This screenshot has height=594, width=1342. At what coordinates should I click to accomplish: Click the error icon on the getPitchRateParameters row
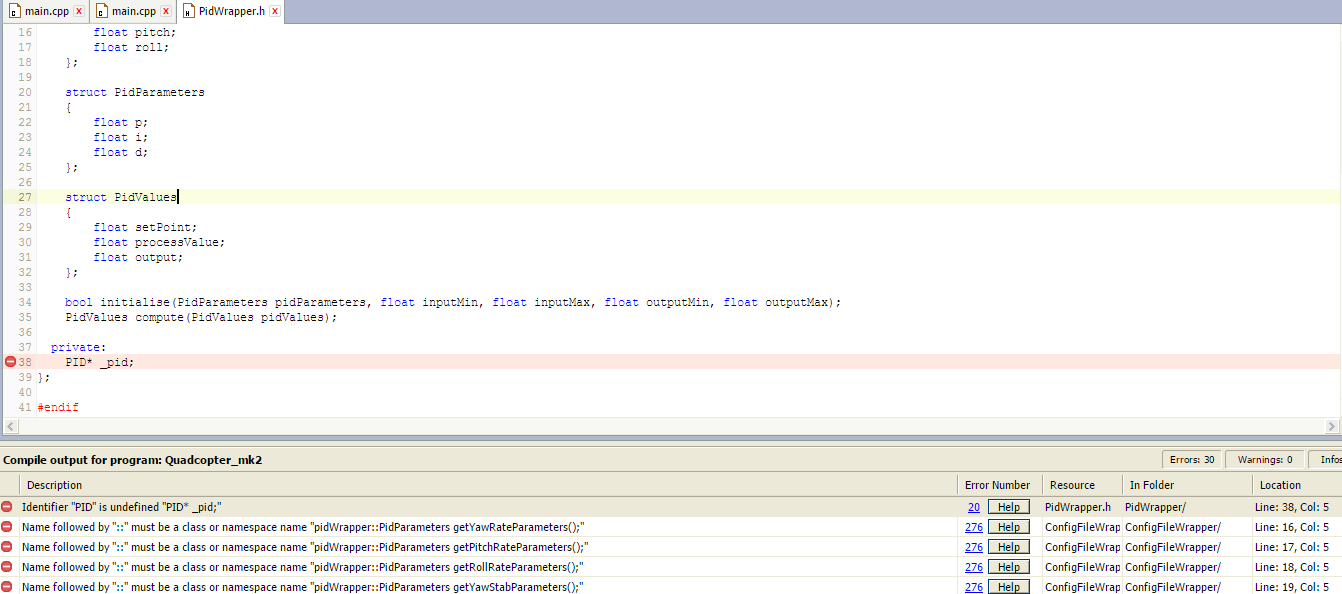(8, 547)
